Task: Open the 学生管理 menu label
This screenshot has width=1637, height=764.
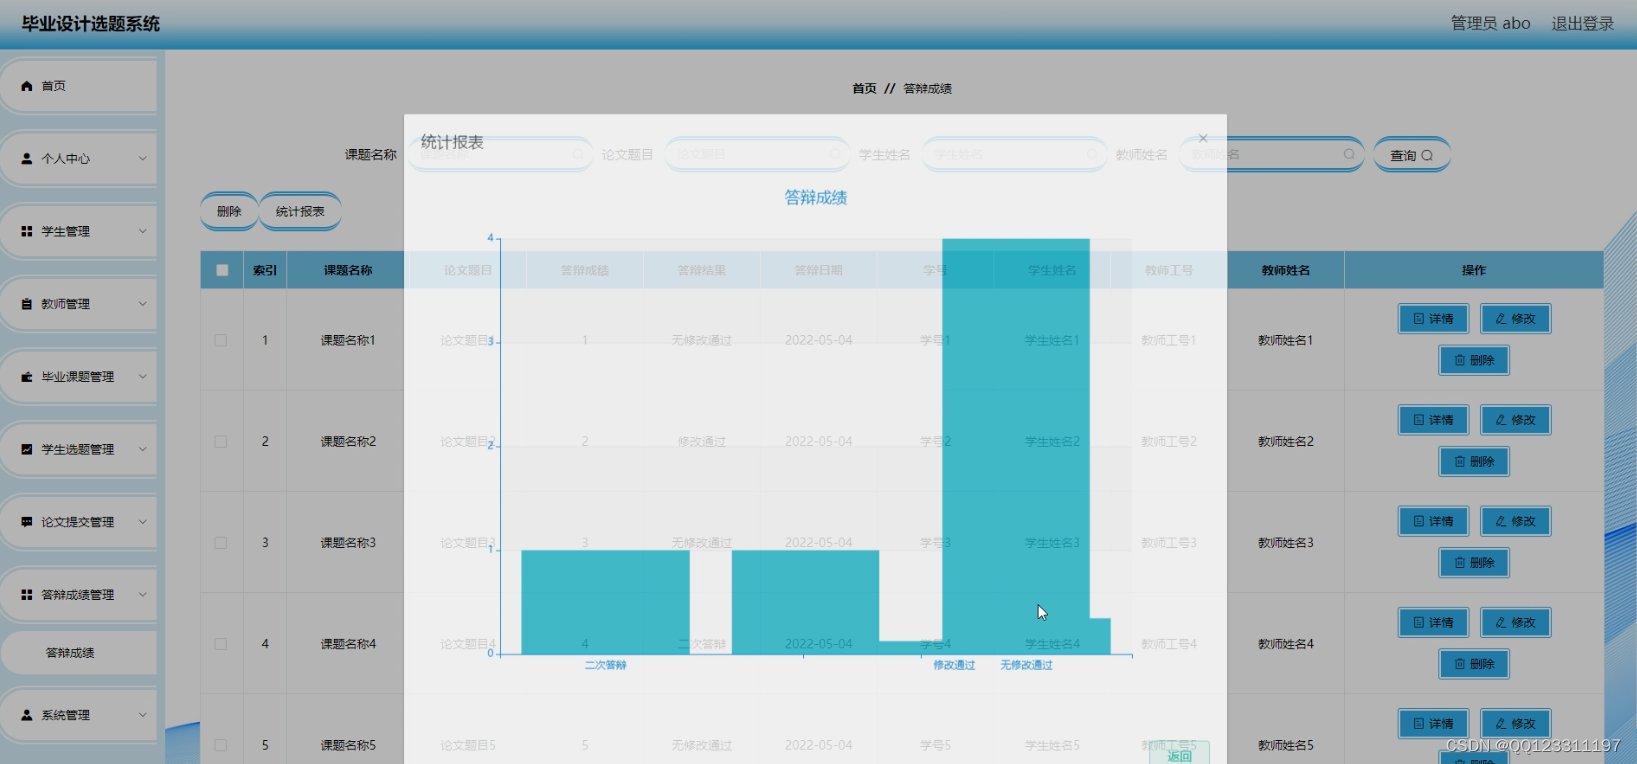Action: (x=66, y=231)
